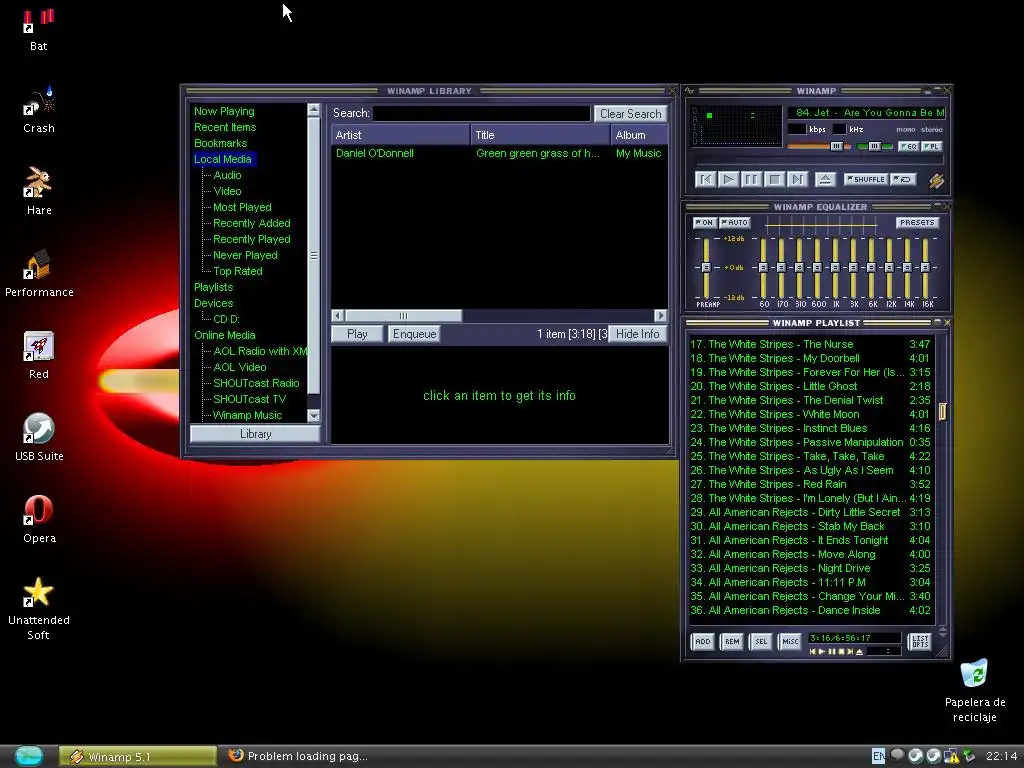
Task: Click the Hide Info button
Action: click(637, 334)
